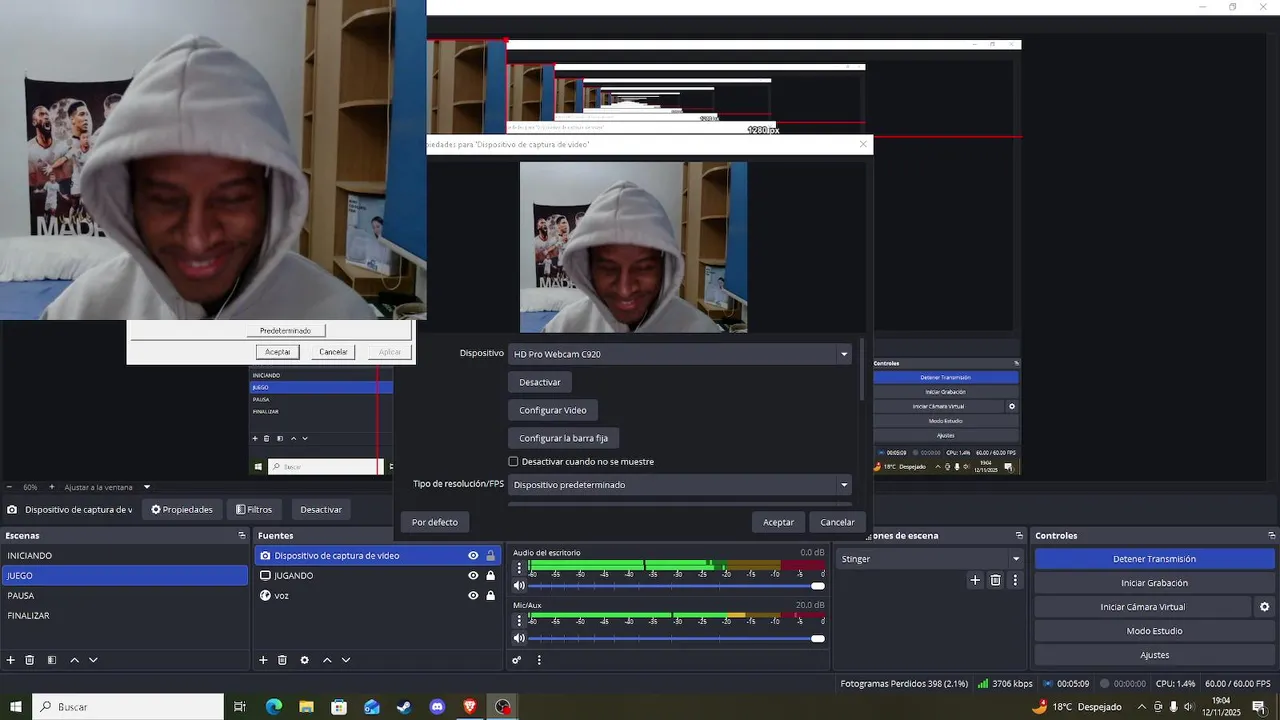Click properties dialog vertical scrollbar

(x=861, y=370)
